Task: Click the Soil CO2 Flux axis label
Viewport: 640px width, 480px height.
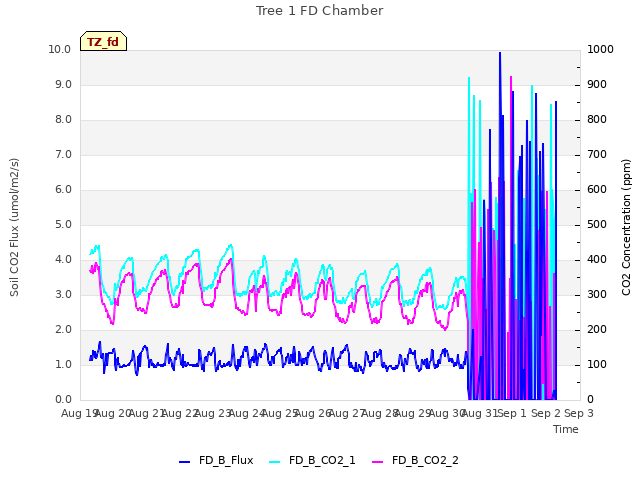Action: pos(14,227)
